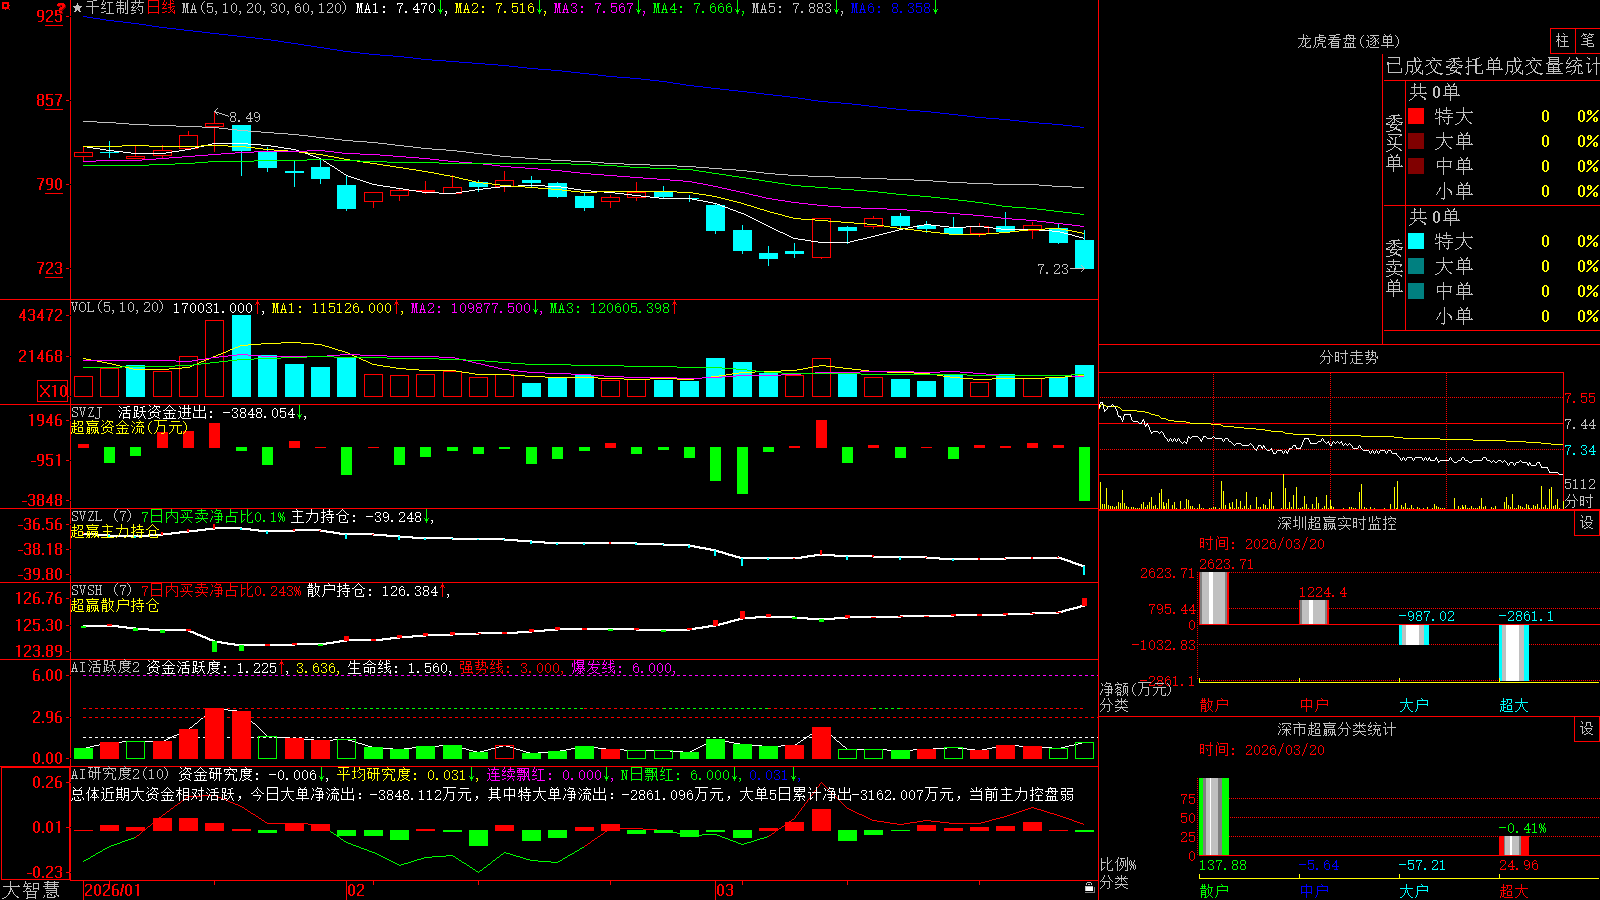Toggle the lock icon at timeline end

pyautogui.click(x=1090, y=888)
